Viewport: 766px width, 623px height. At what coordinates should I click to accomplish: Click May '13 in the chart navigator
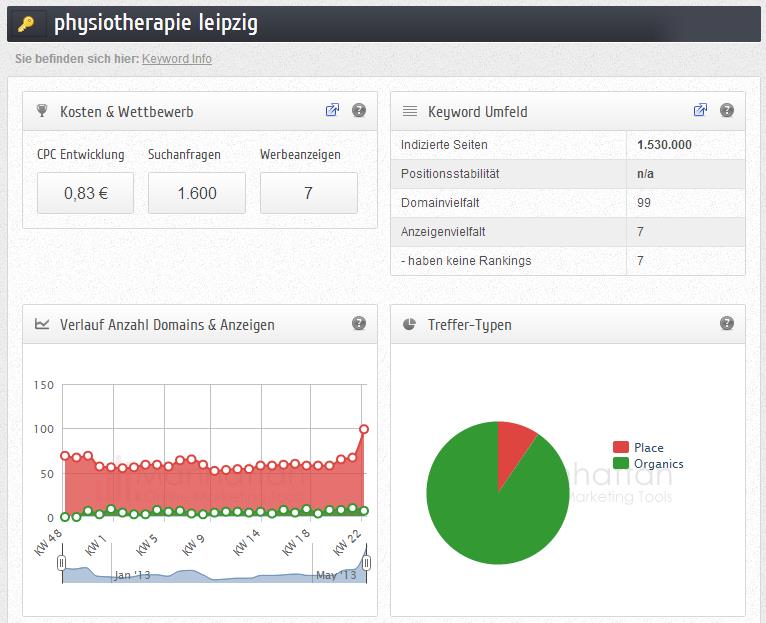click(336, 575)
